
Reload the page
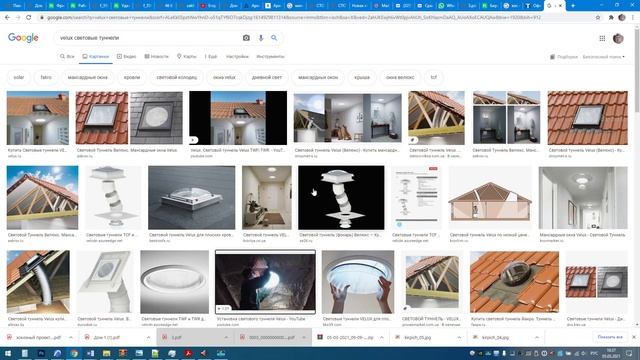point(29,18)
